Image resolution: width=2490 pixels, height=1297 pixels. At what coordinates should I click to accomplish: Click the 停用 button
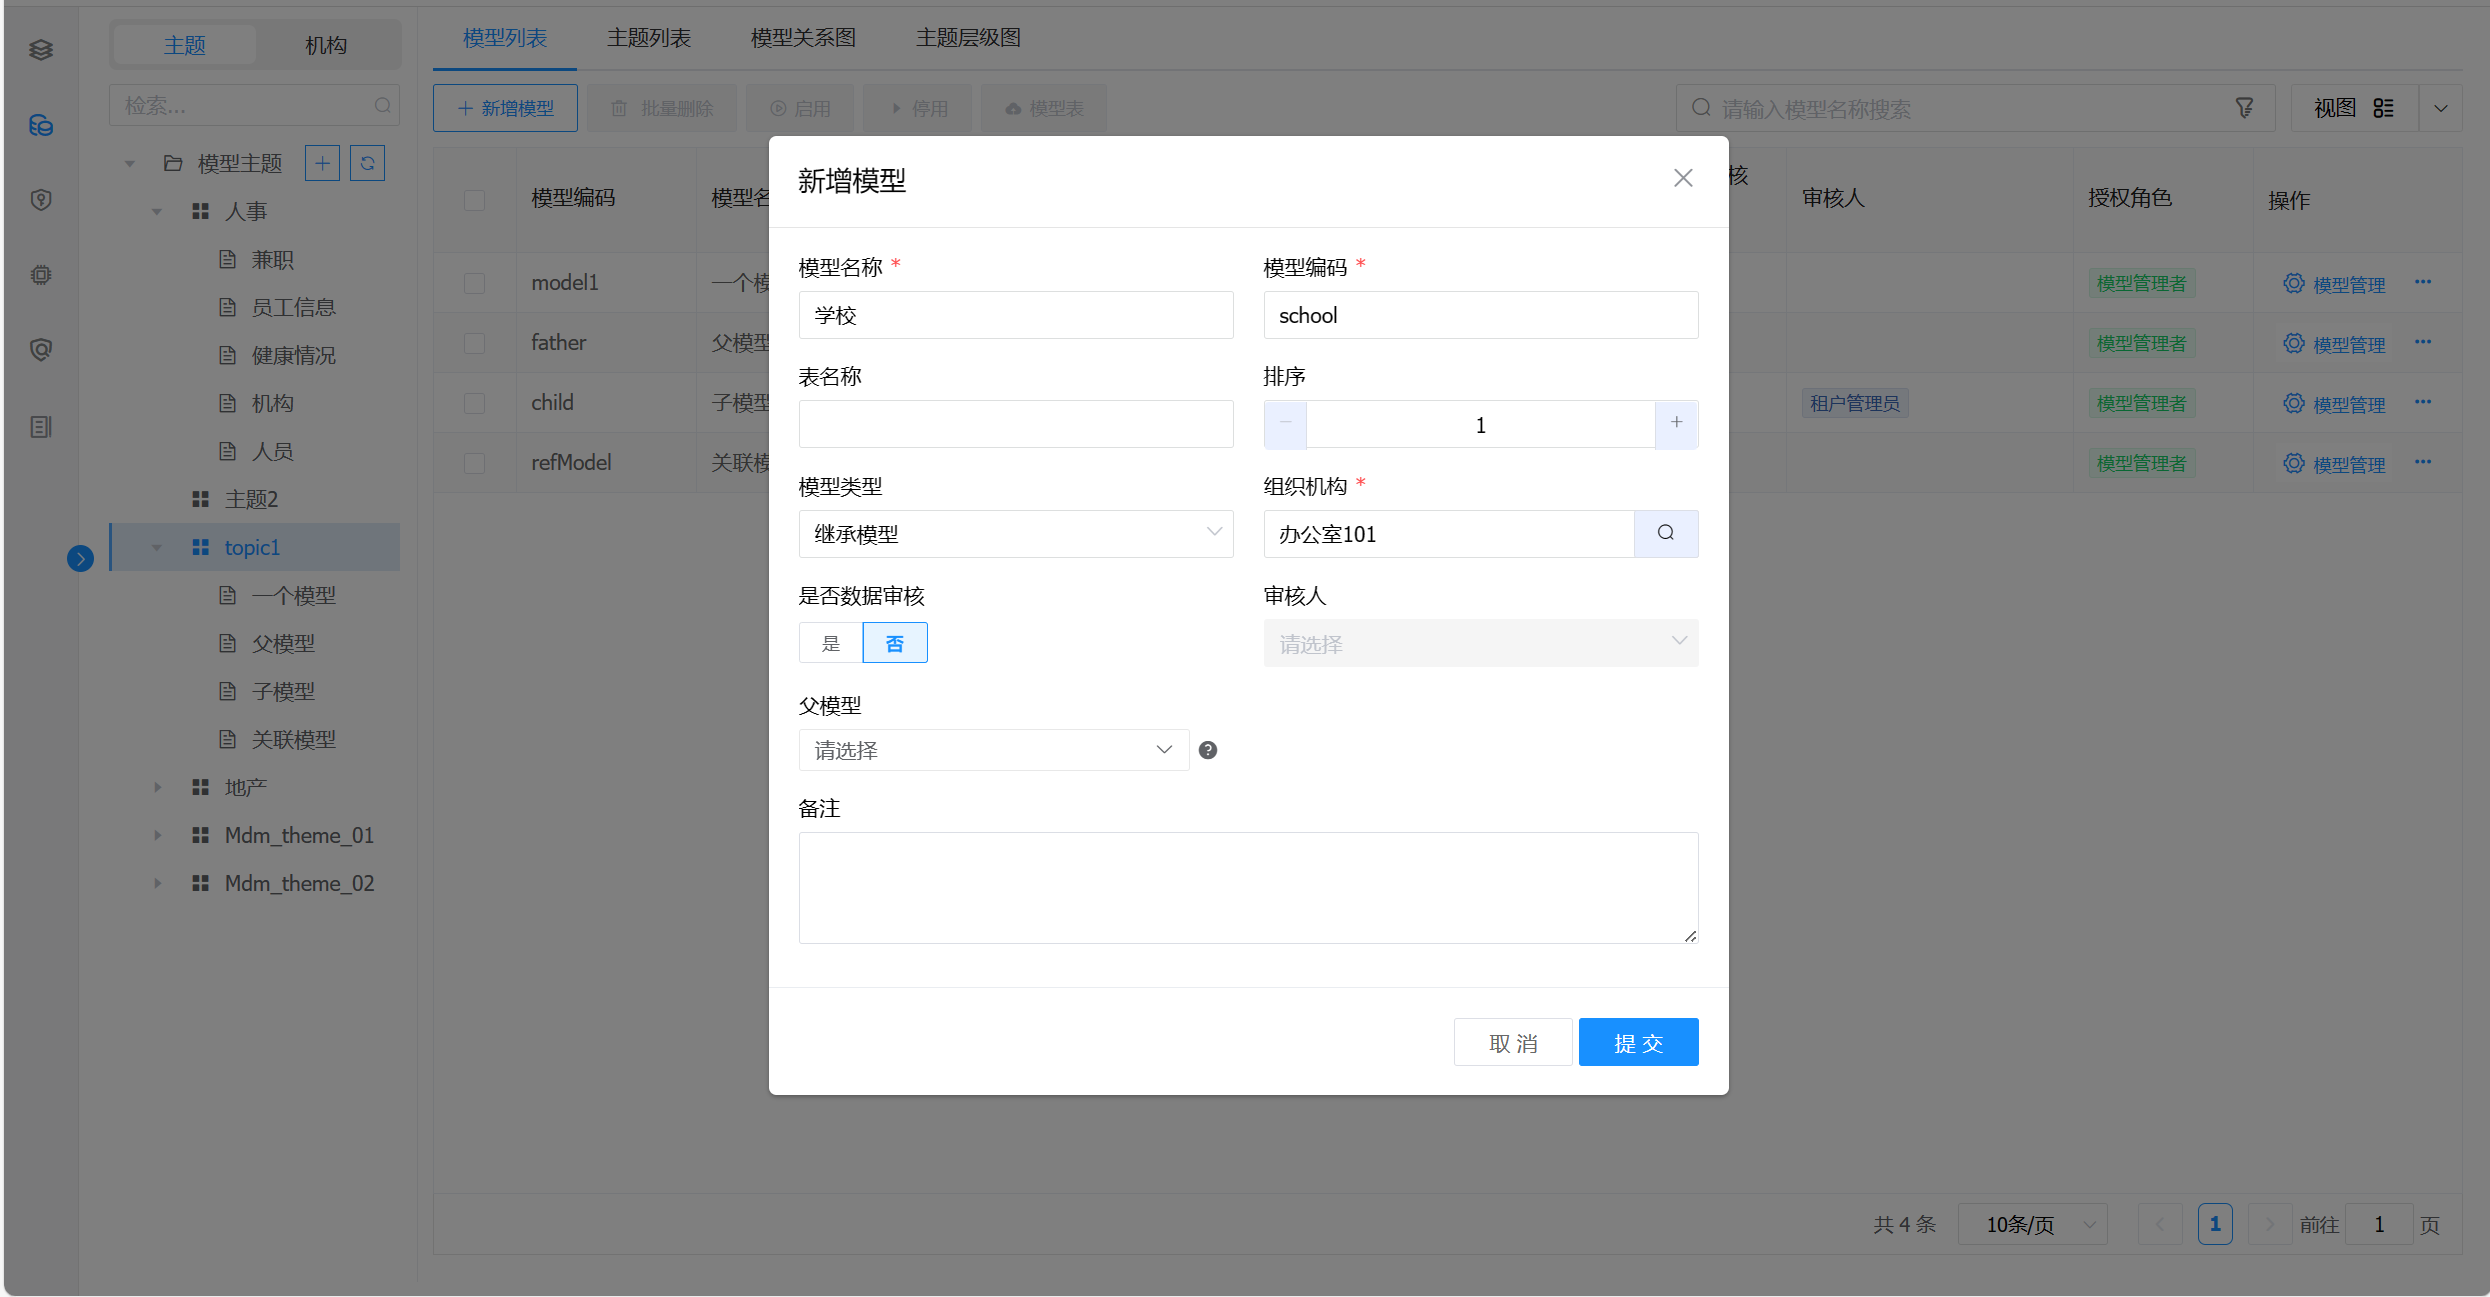pos(919,108)
